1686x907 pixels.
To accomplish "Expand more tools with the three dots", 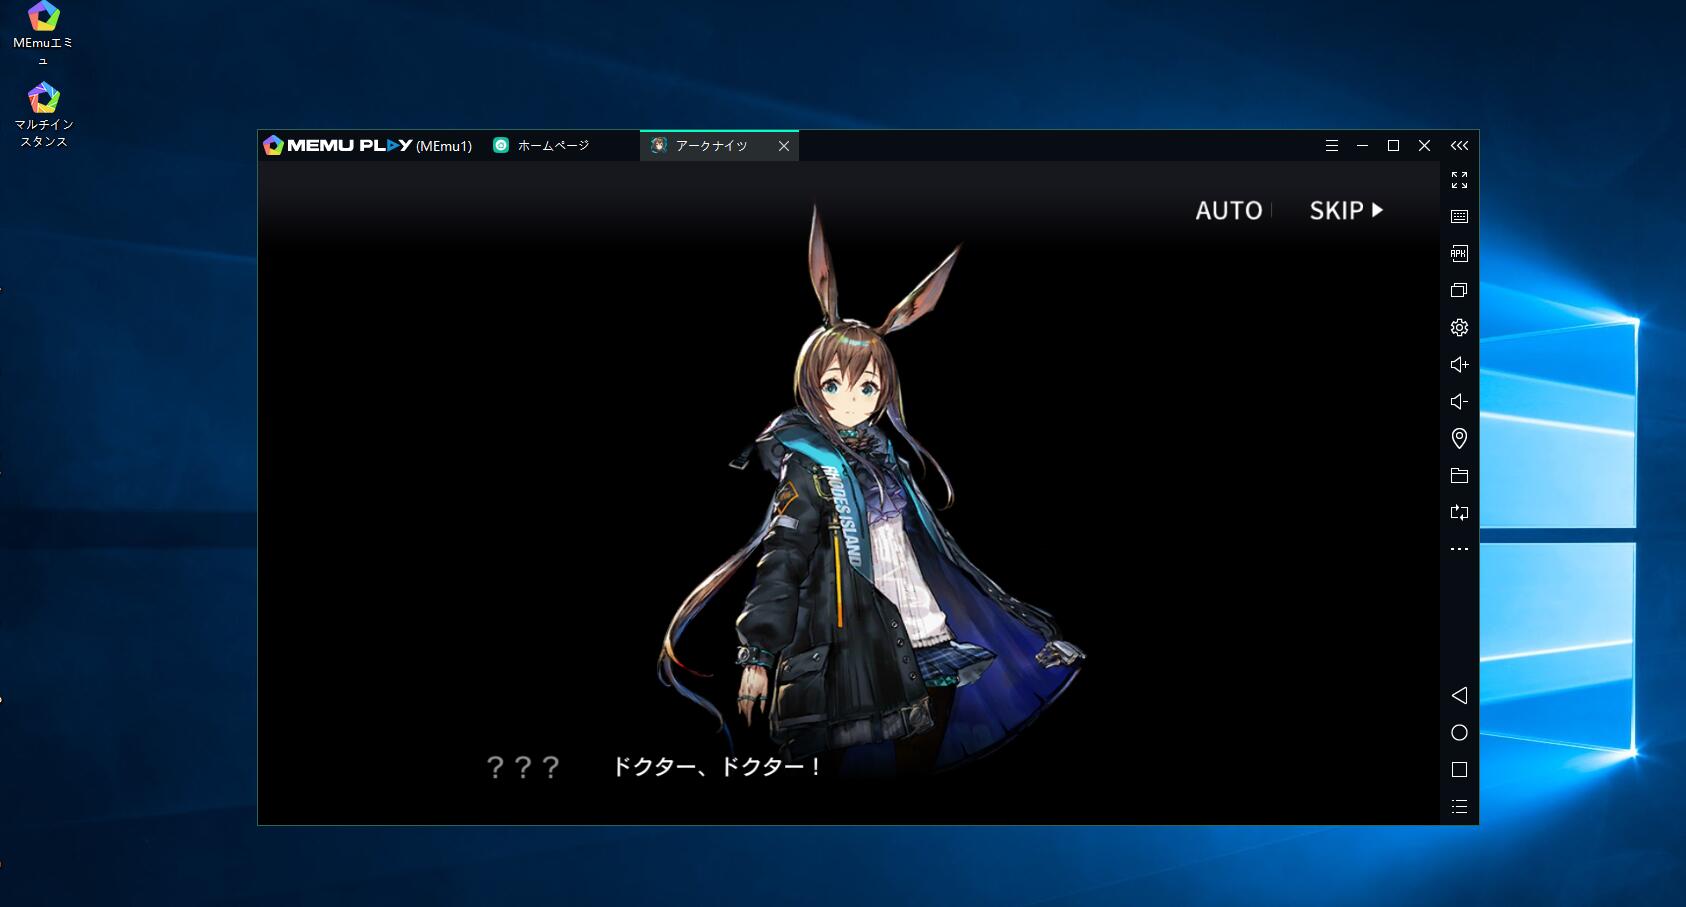I will coord(1459,549).
